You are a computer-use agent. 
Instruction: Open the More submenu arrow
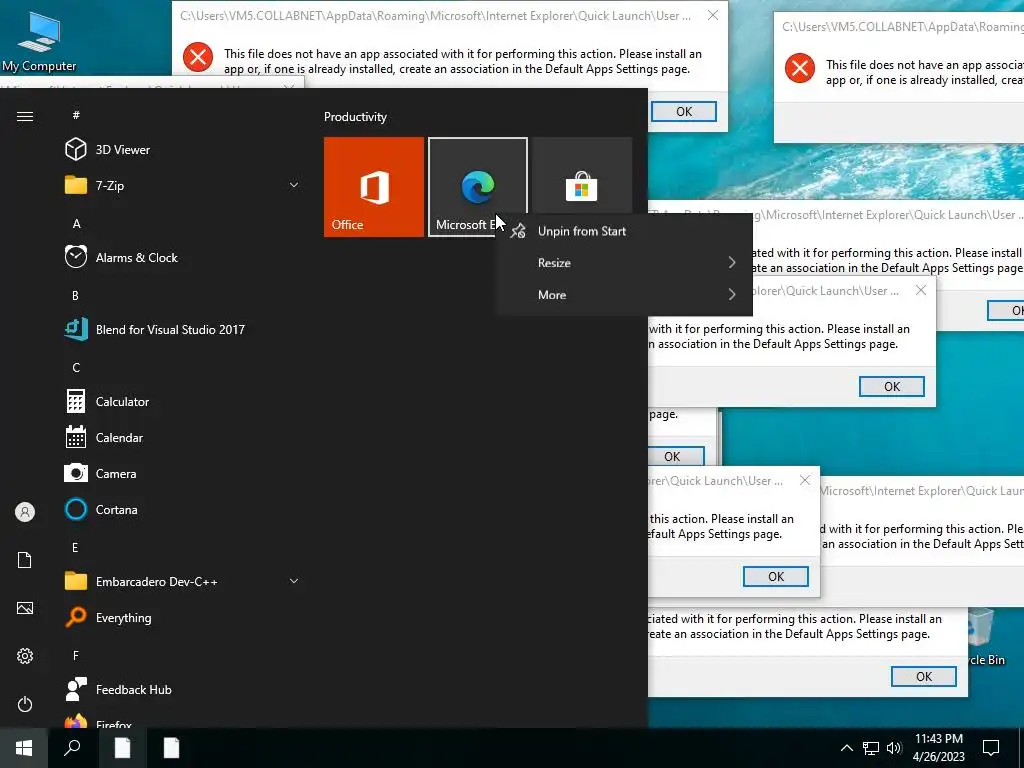[732, 295]
